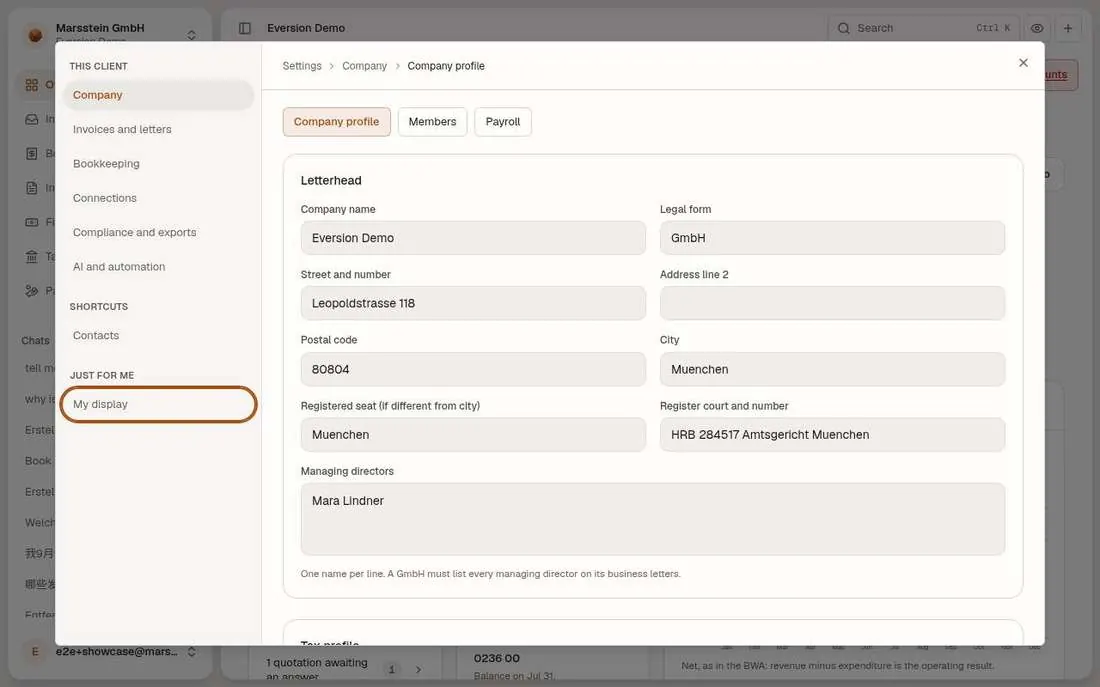Image resolution: width=1100 pixels, height=687 pixels.
Task: Open the next quotation arrow chevron
Action: pyautogui.click(x=418, y=669)
